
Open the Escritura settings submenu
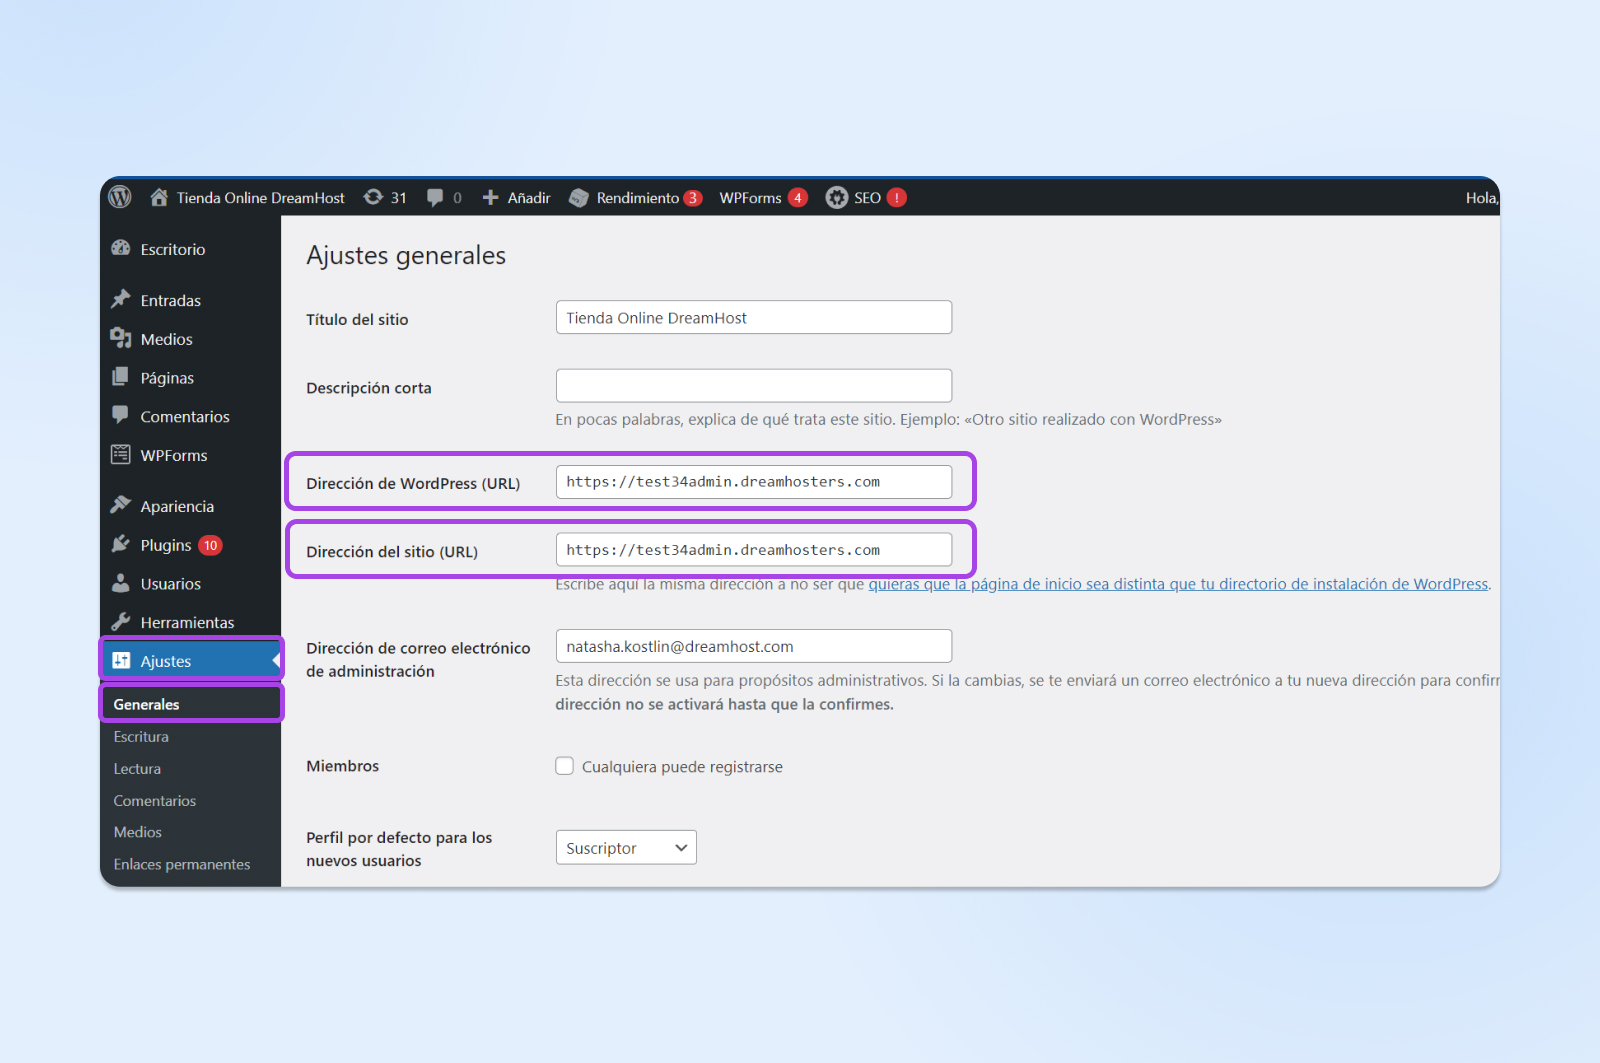141,736
